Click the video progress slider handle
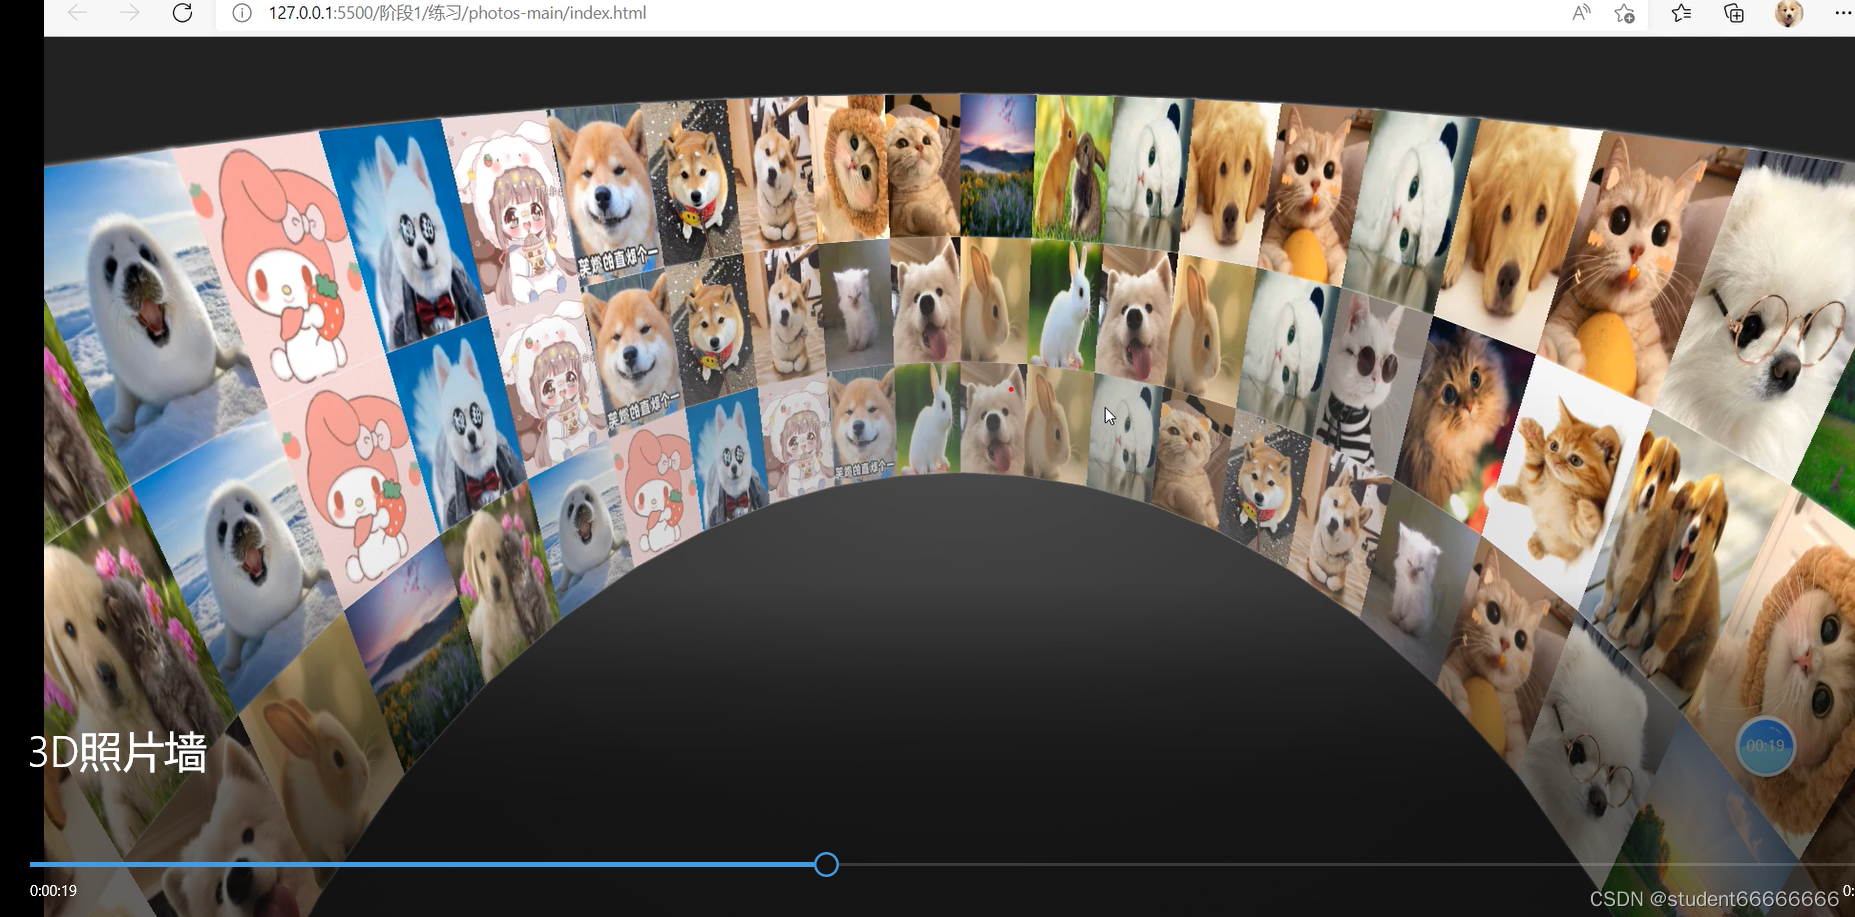Screen dimensions: 1855x917 [826, 863]
